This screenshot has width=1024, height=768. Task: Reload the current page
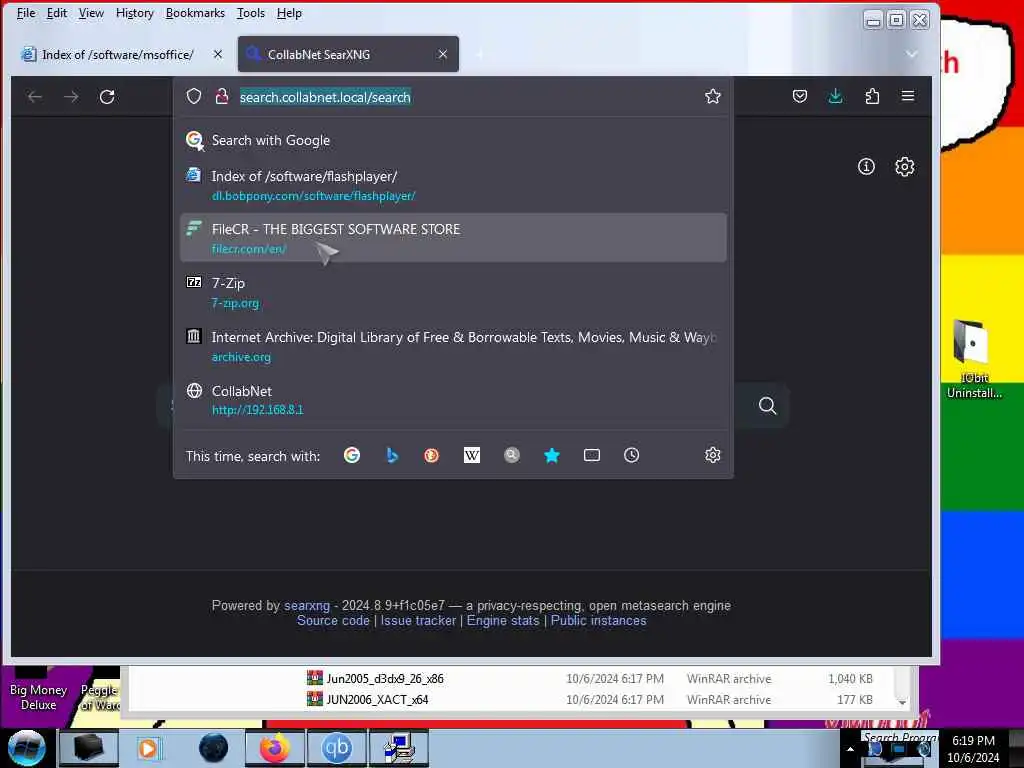107,97
